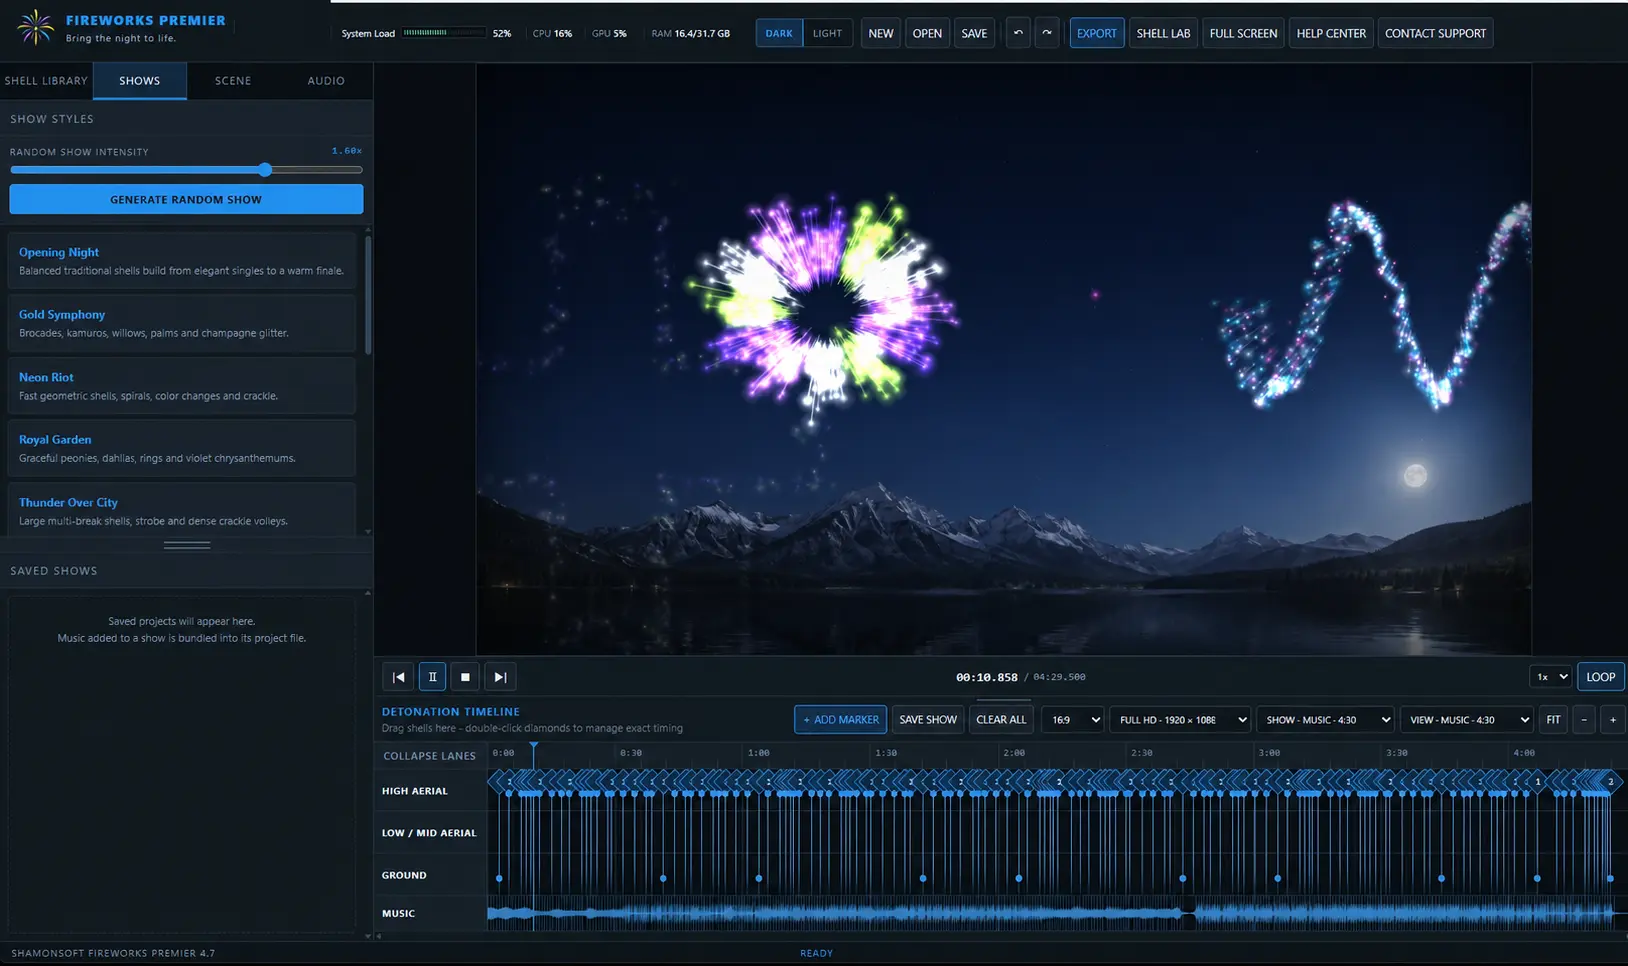Click the Open project button
Image resolution: width=1628 pixels, height=966 pixels.
[x=927, y=33]
